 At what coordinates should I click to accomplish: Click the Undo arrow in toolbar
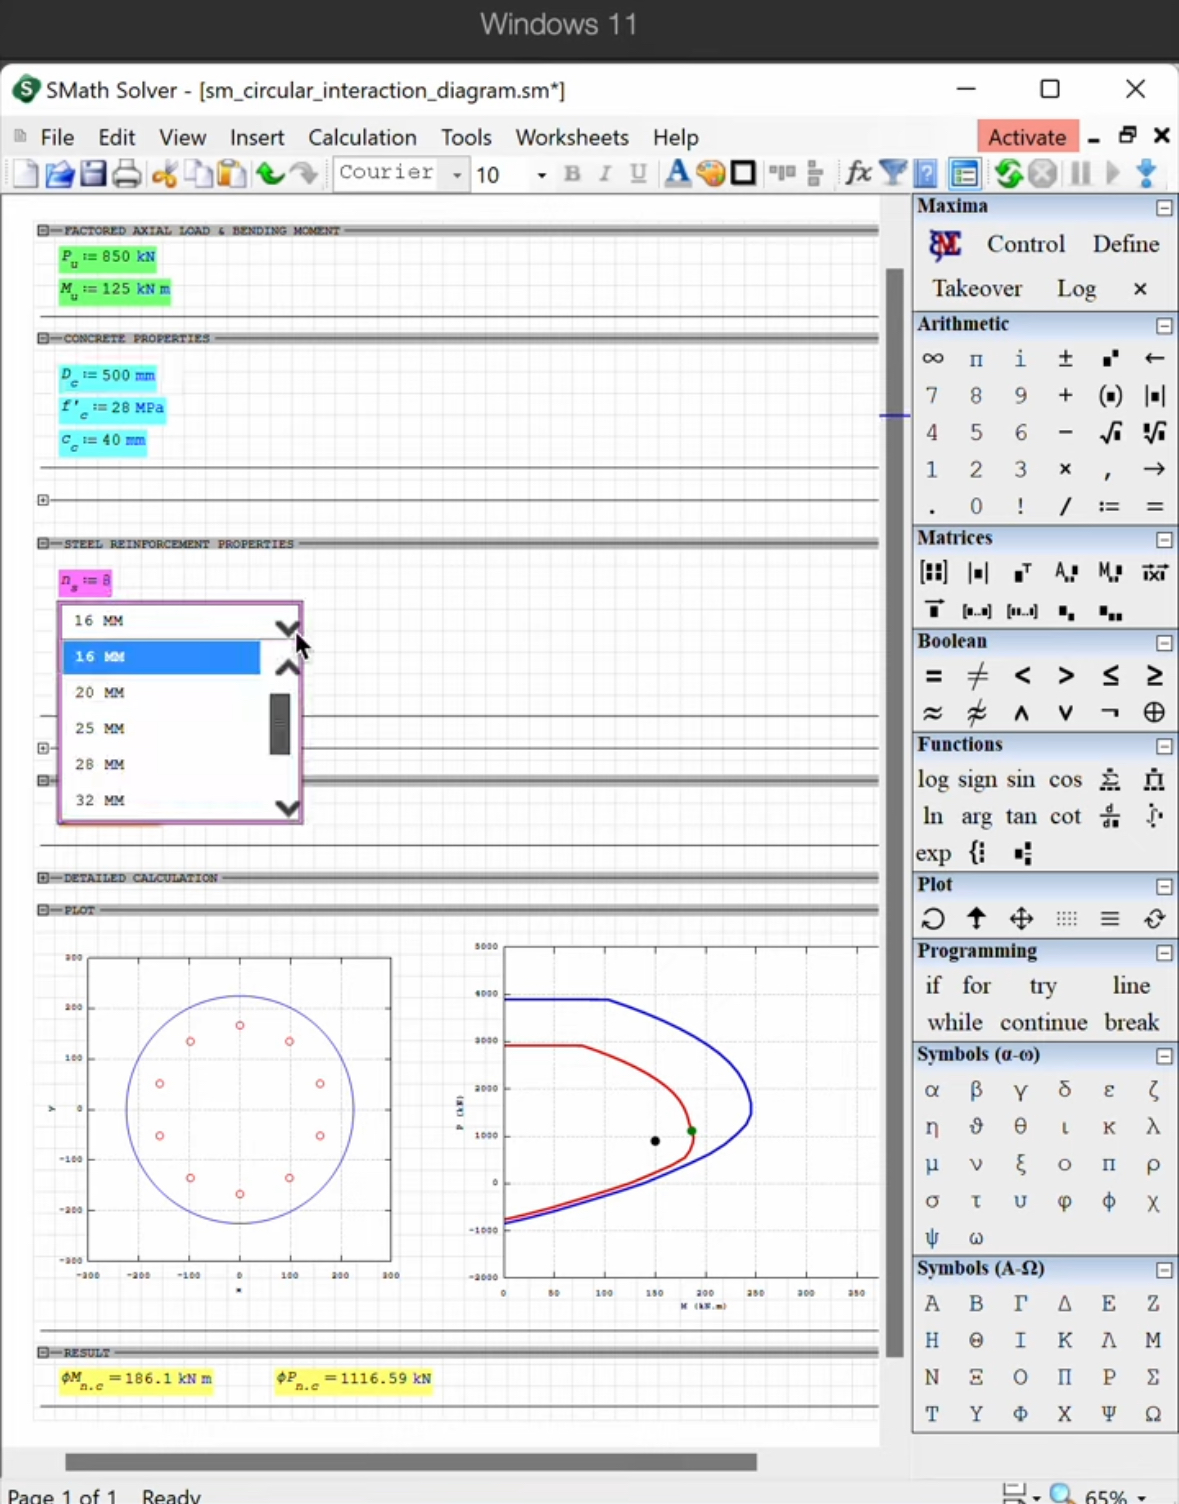point(270,174)
